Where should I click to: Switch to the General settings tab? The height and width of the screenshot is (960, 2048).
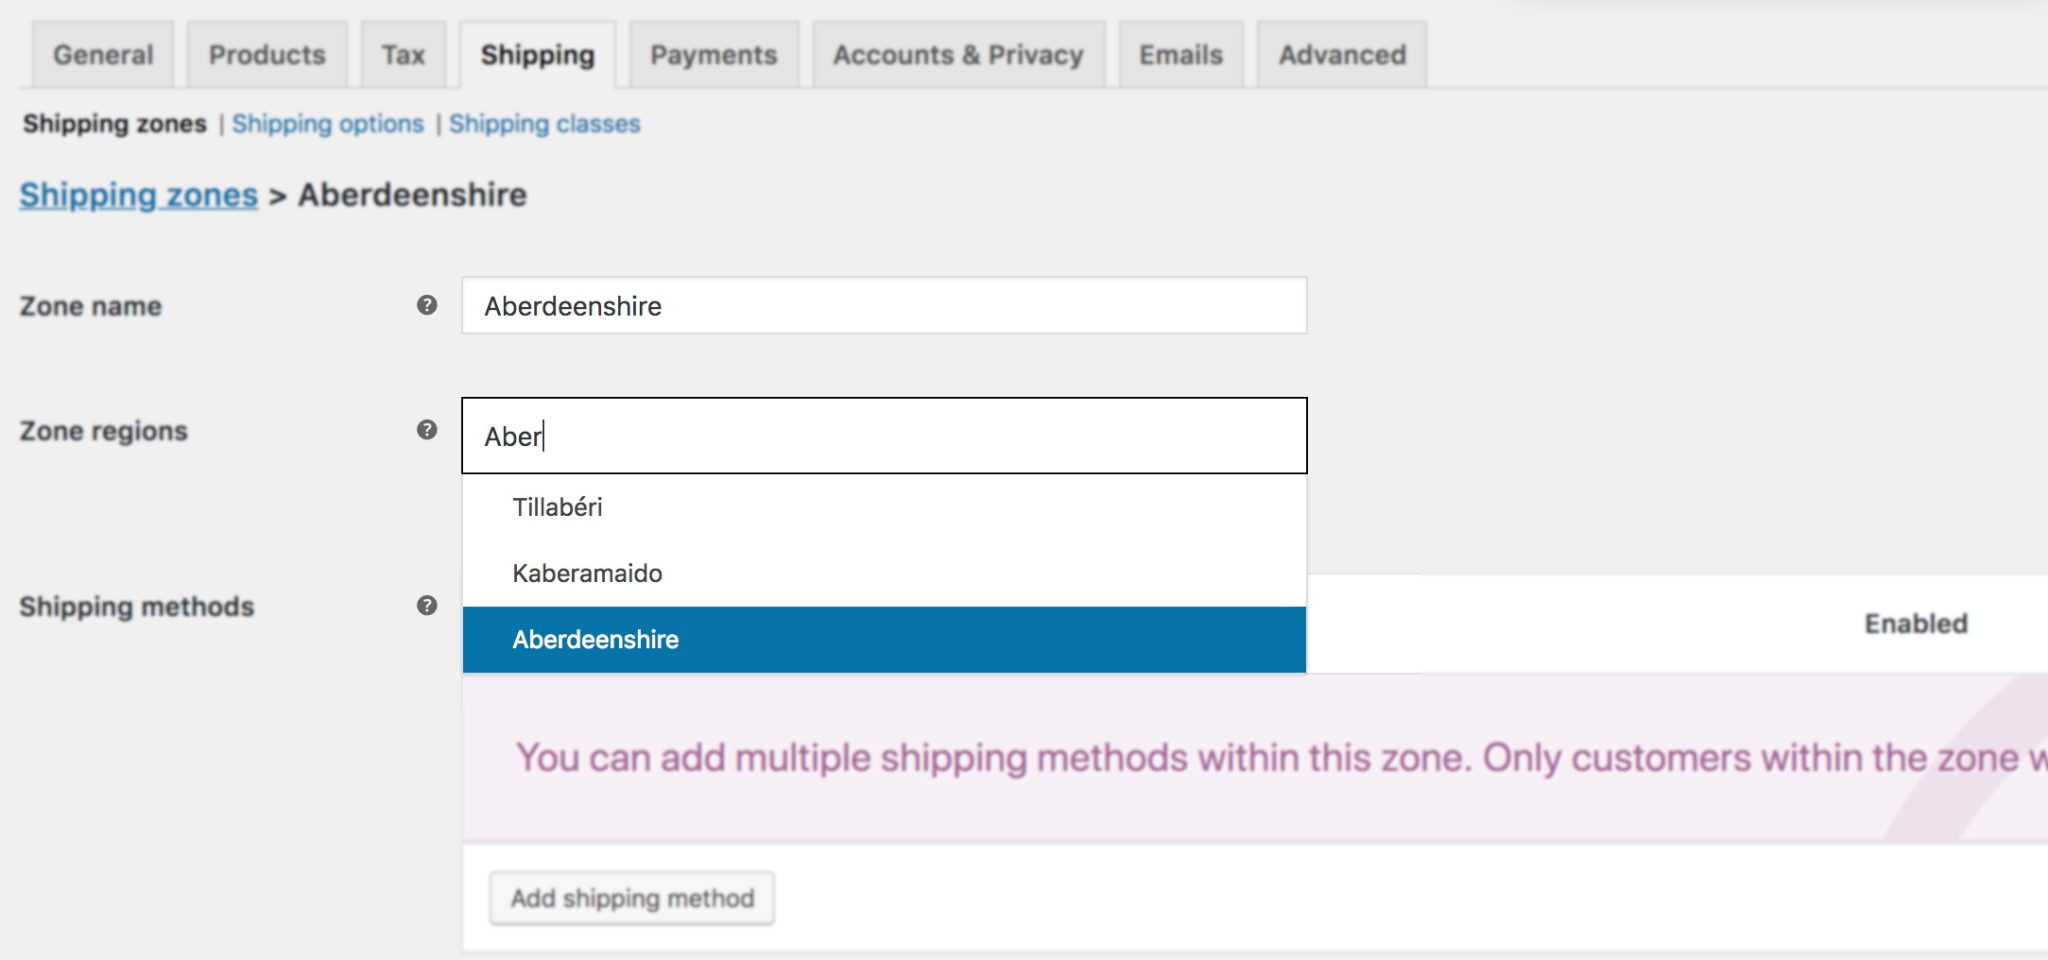click(x=102, y=55)
